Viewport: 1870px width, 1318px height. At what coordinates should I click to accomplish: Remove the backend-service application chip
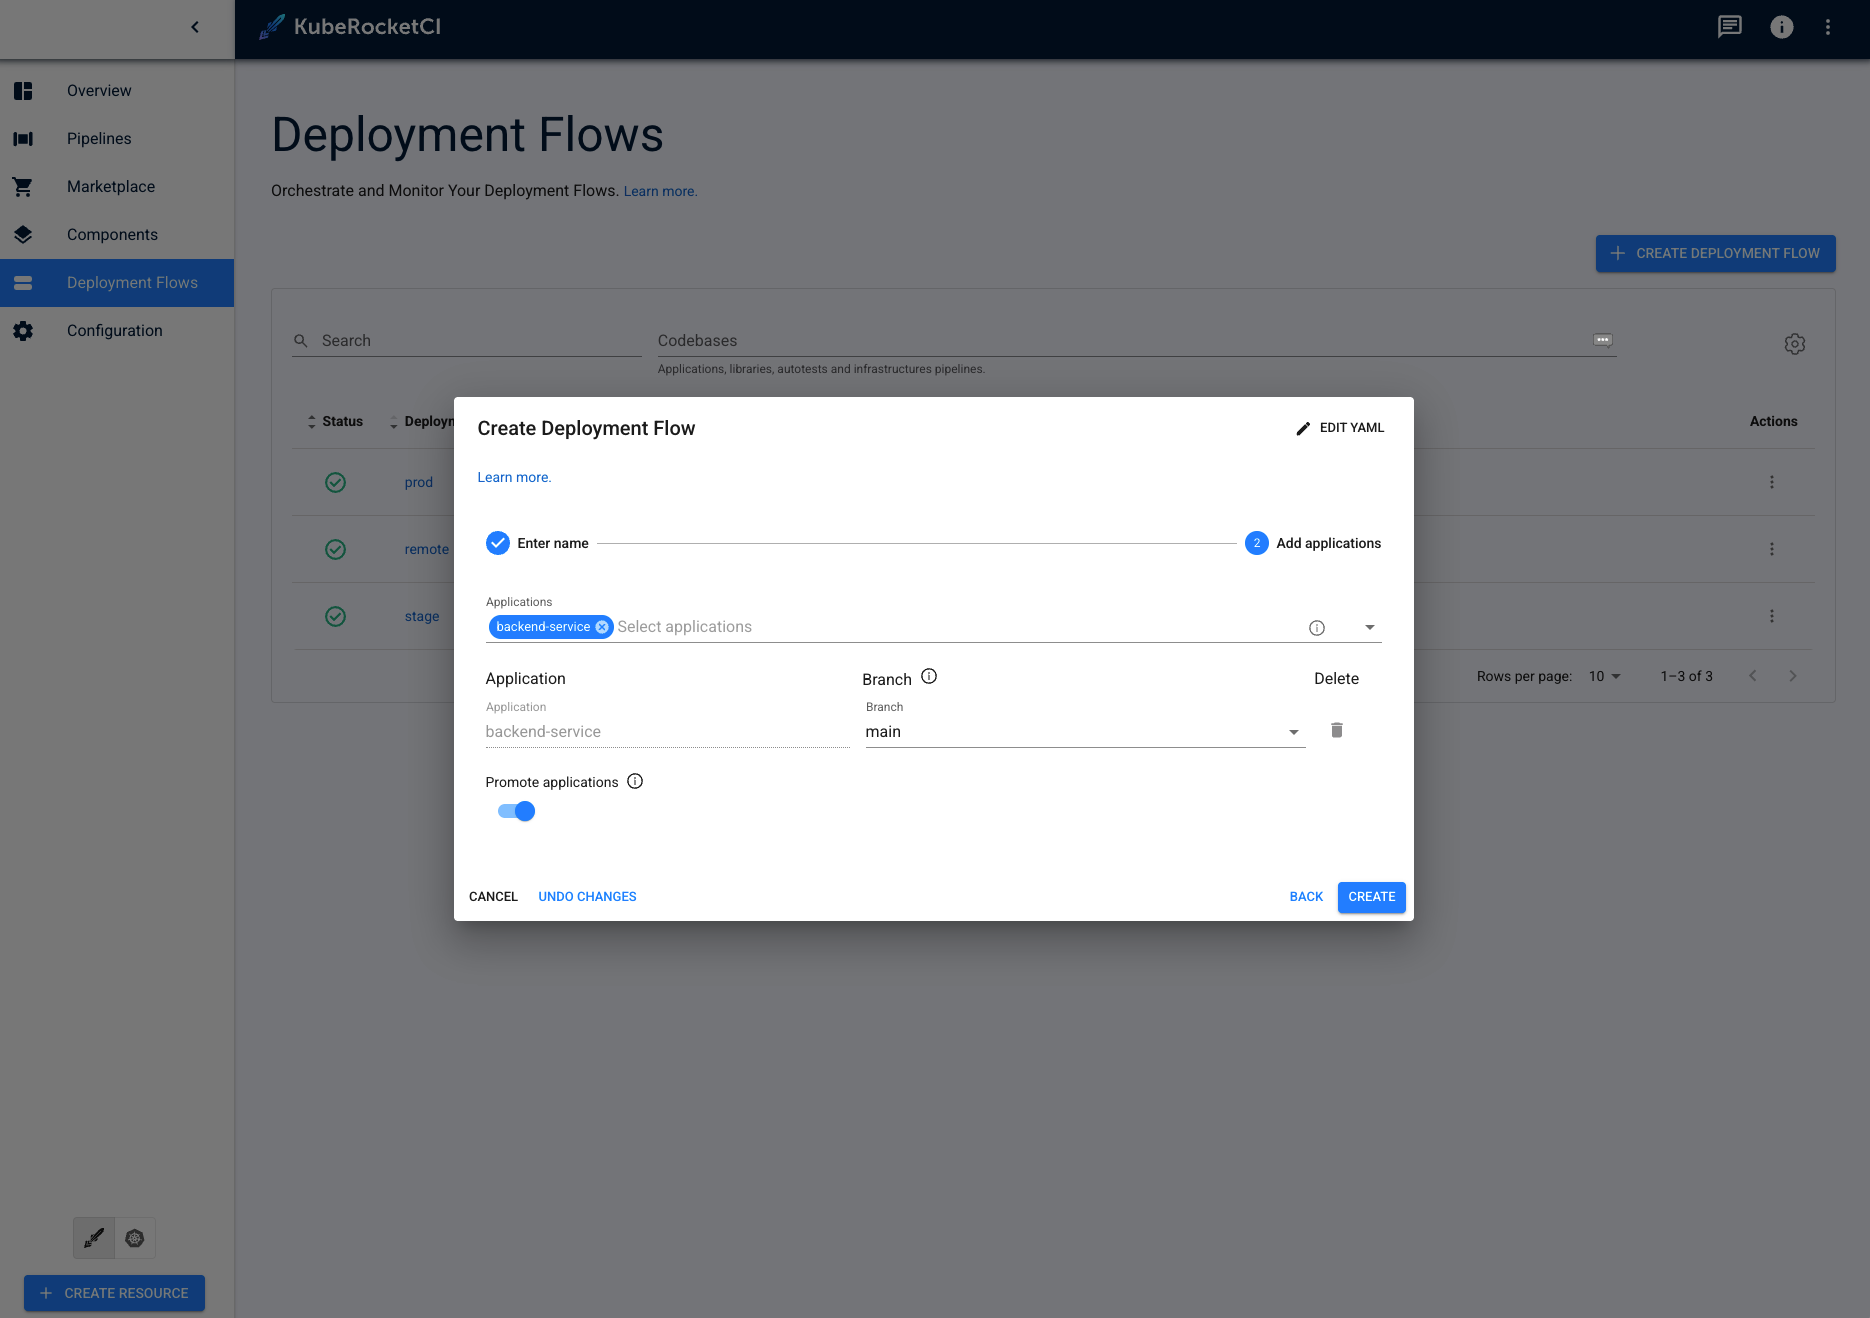pyautogui.click(x=601, y=627)
